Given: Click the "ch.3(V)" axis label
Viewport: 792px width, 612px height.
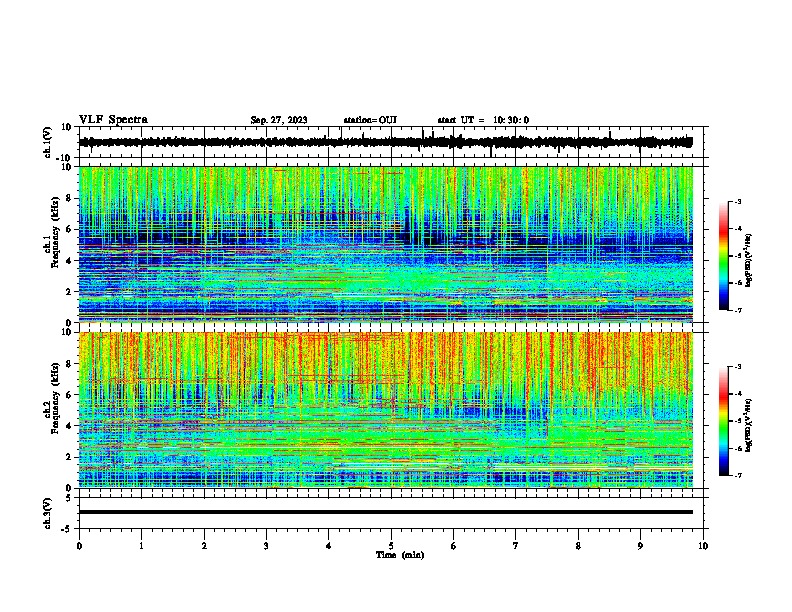Looking at the screenshot, I should point(48,513).
